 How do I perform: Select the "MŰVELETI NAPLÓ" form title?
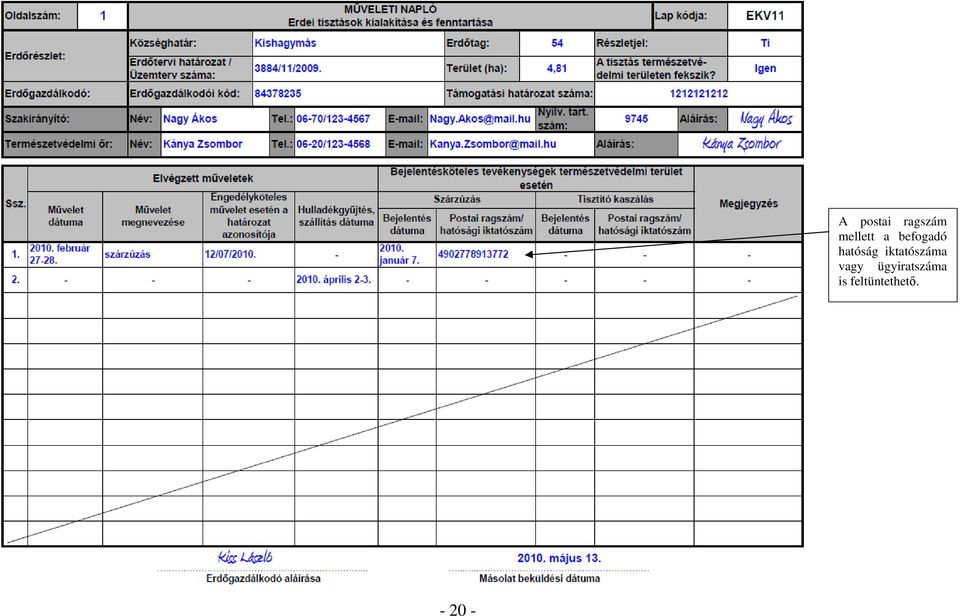coord(390,10)
